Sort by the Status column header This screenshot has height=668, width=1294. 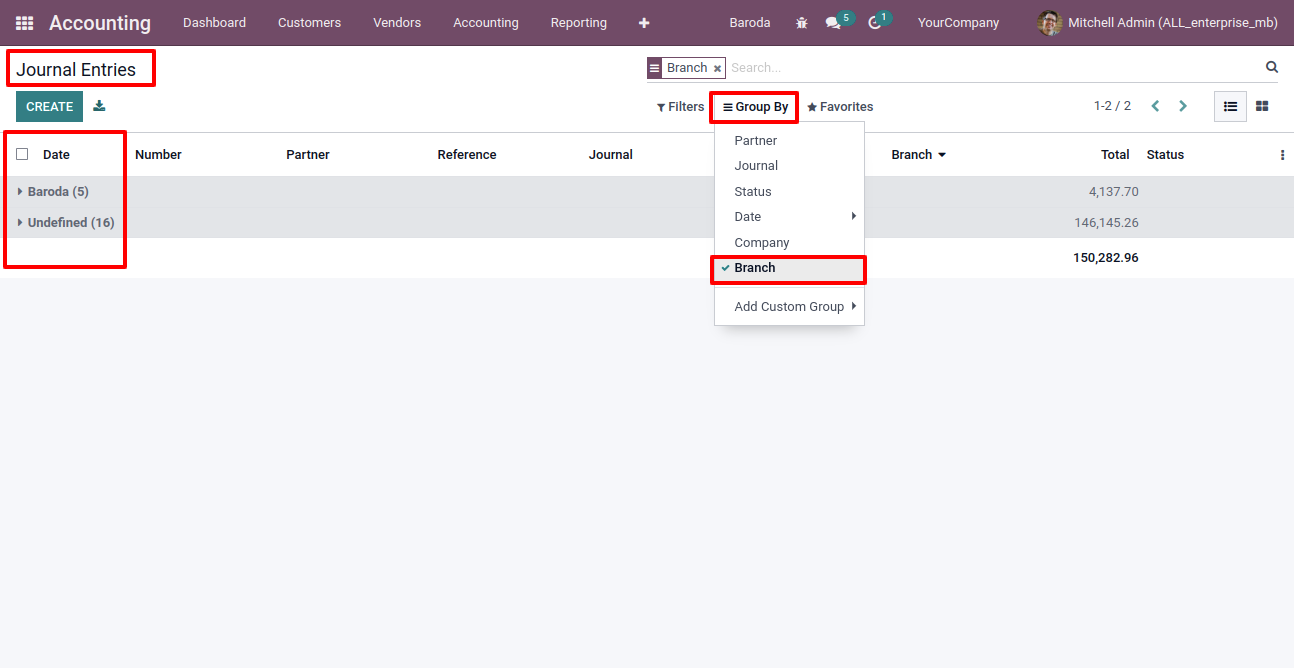tap(1165, 155)
